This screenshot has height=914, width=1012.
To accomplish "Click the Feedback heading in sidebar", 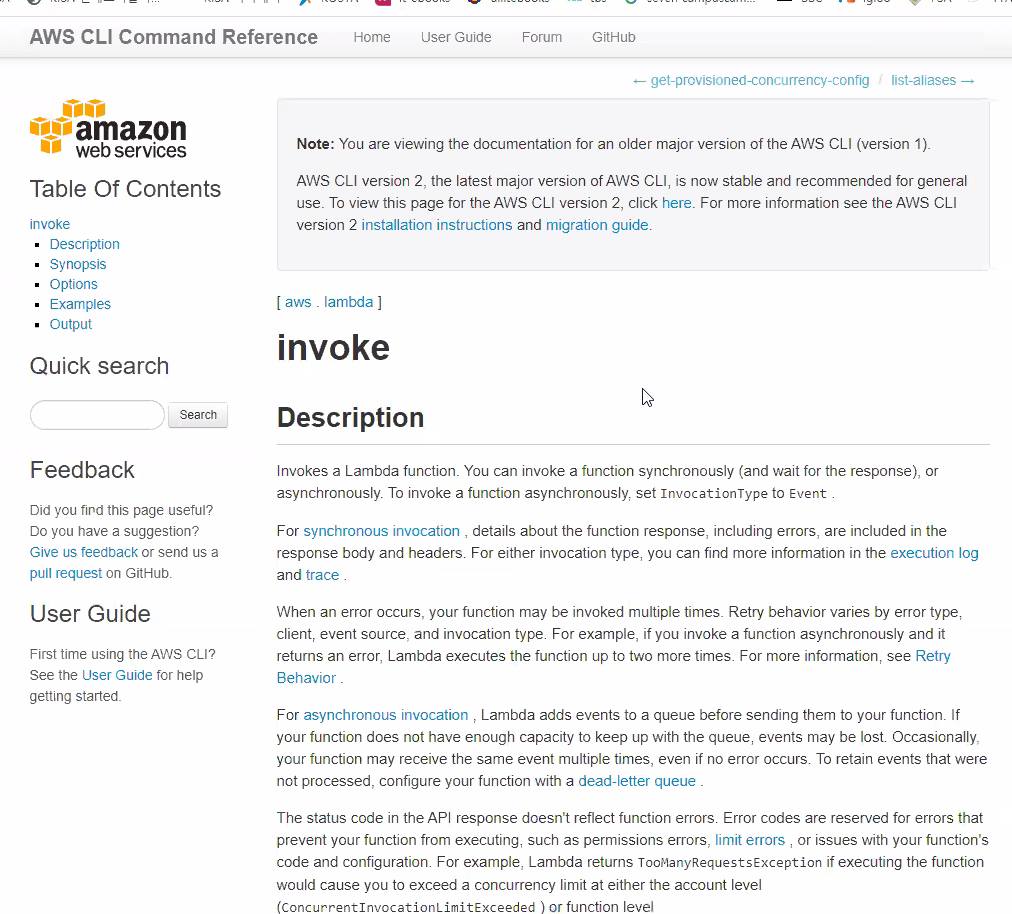I will tap(82, 470).
